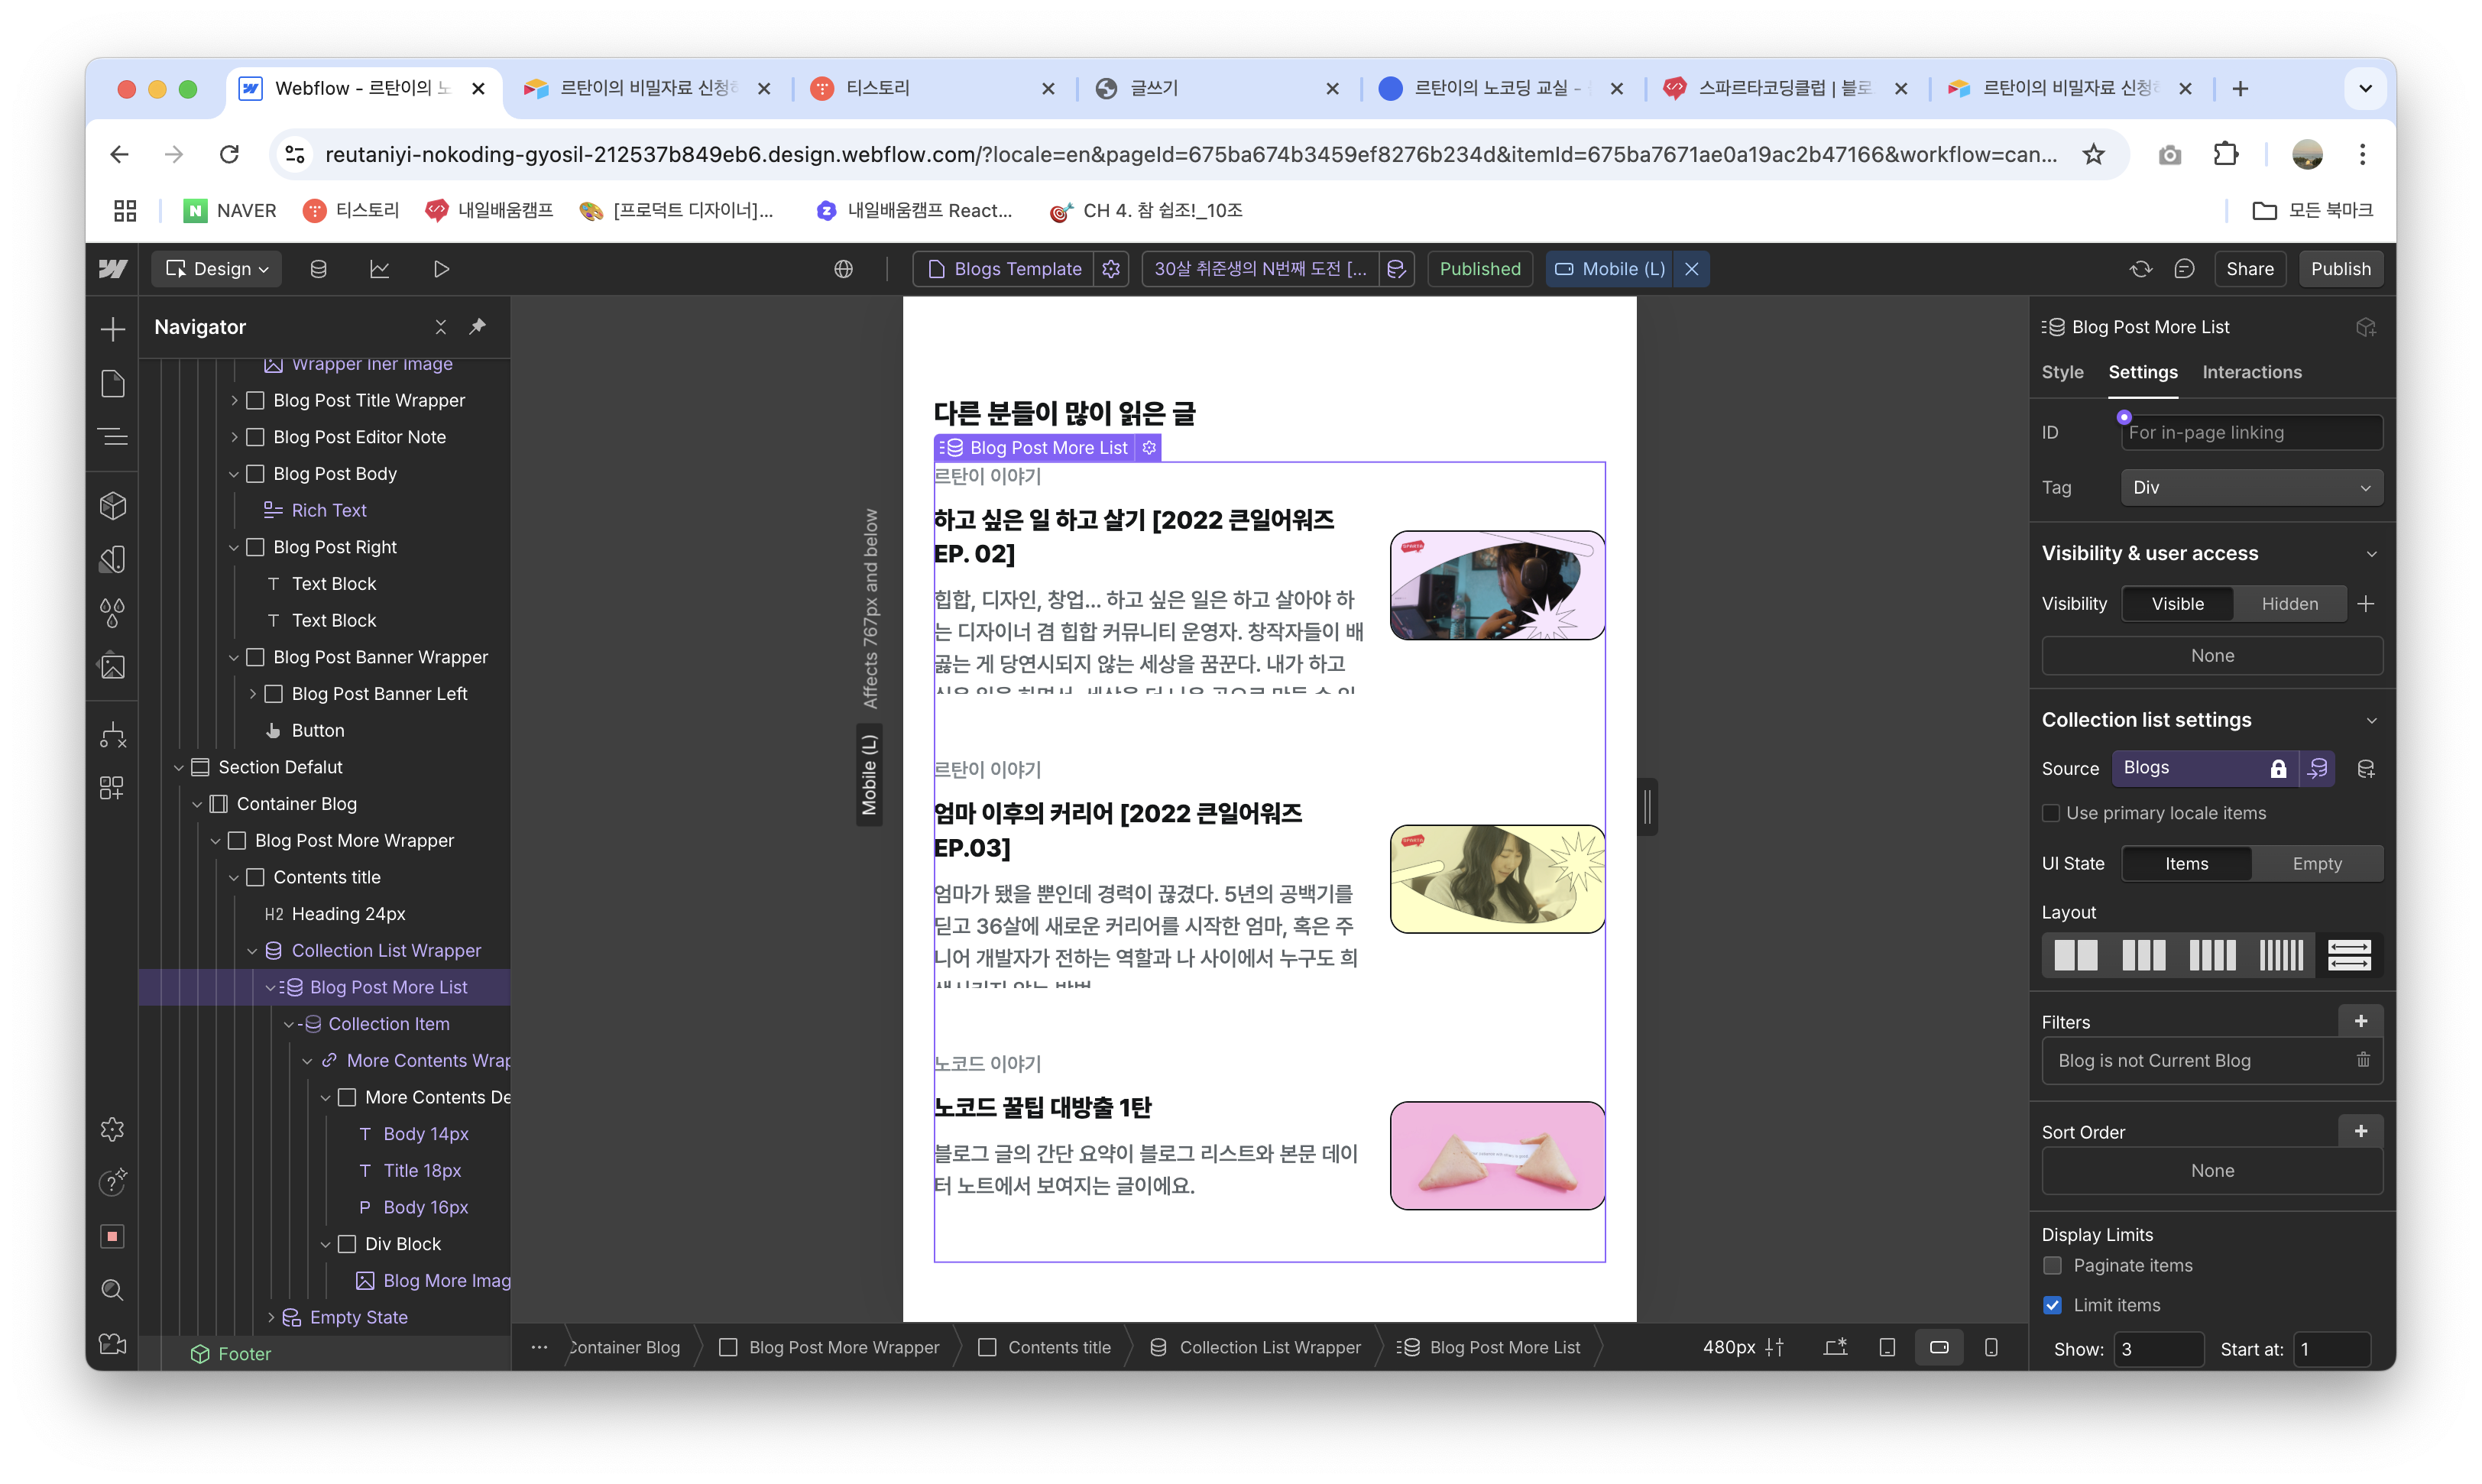This screenshot has height=1484, width=2482.
Task: Open the Variables droplets icon
Action: click(113, 612)
